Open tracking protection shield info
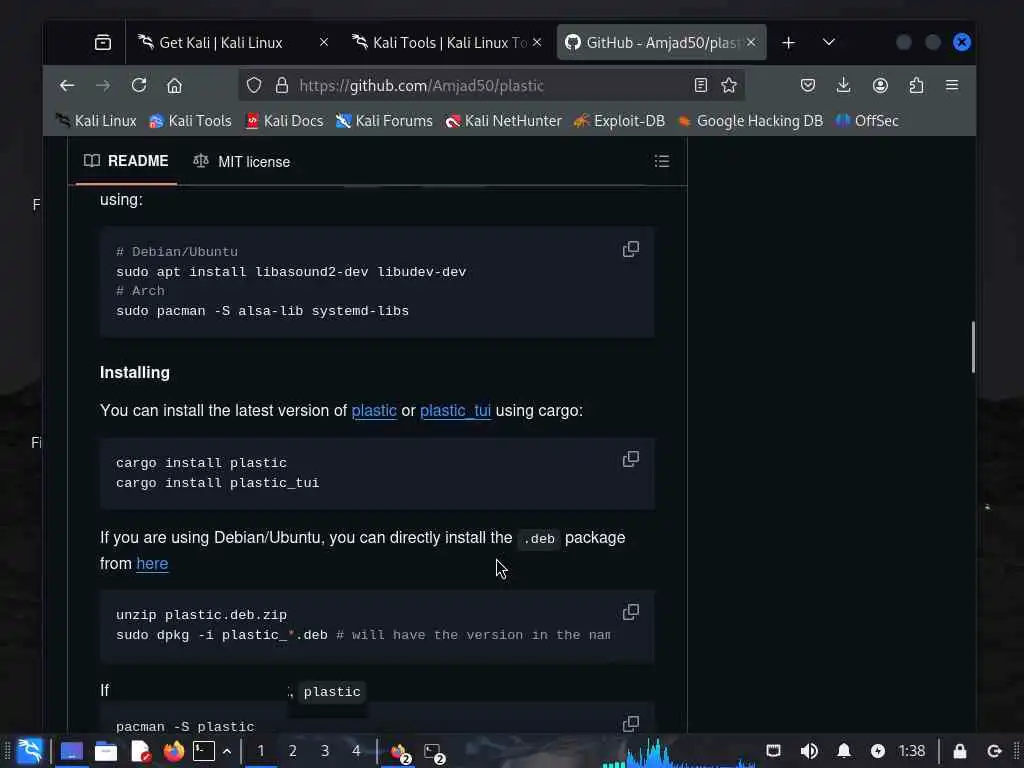Image resolution: width=1024 pixels, height=768 pixels. coord(254,86)
